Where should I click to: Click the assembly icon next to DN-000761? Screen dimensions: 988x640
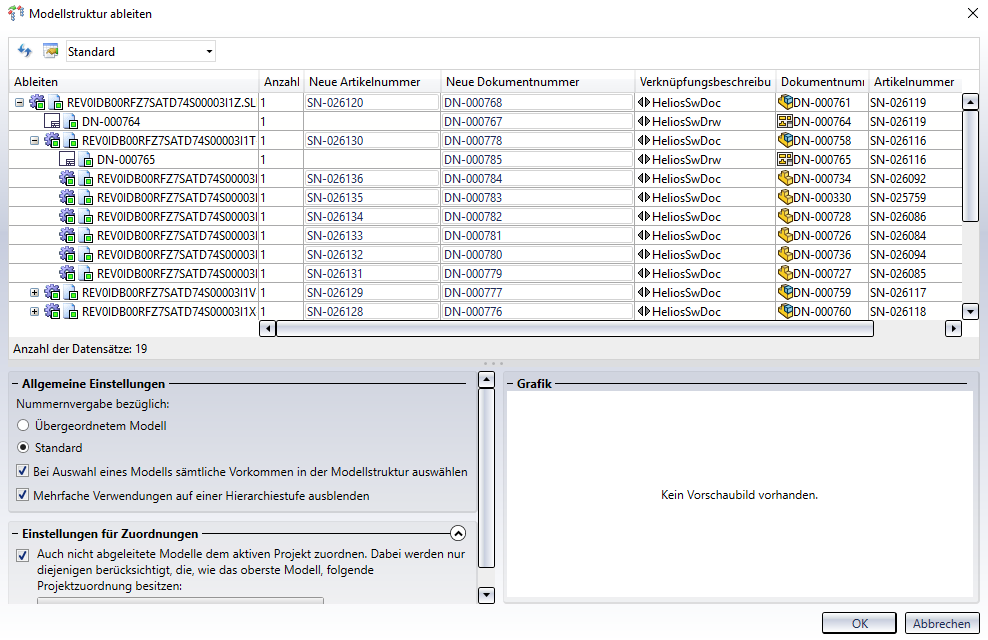pyautogui.click(x=785, y=102)
